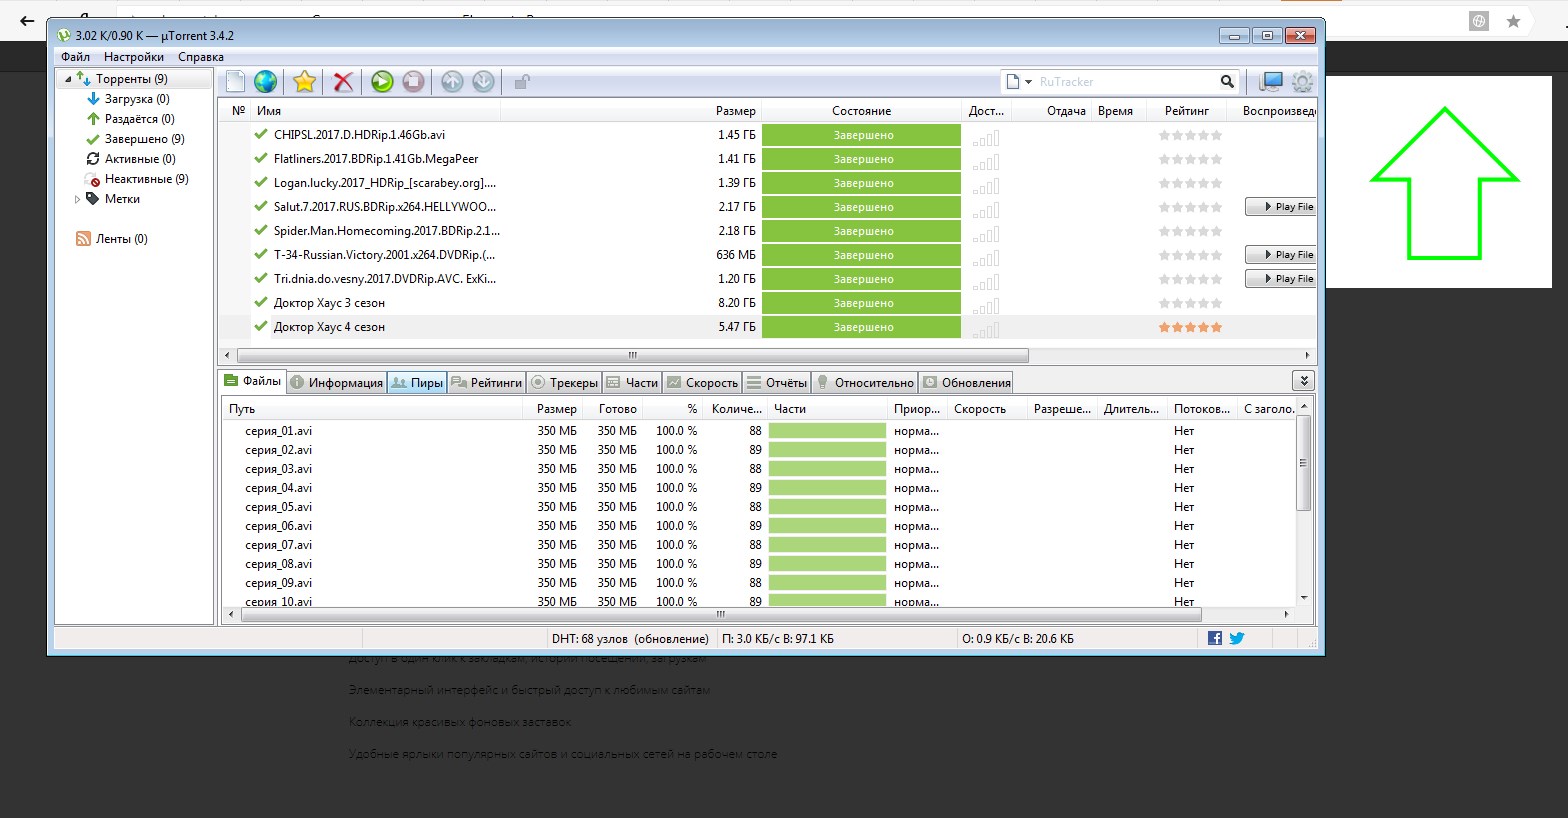This screenshot has height=818, width=1568.
Task: Click Add Torrent from URL globe icon
Action: [265, 82]
